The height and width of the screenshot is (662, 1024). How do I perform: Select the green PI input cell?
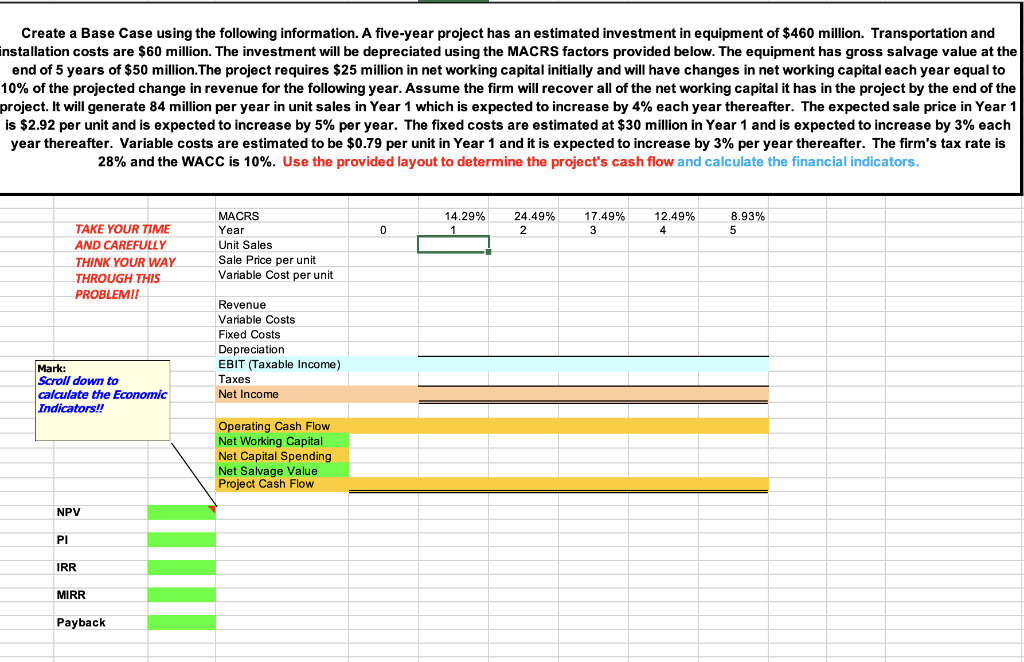coord(181,539)
